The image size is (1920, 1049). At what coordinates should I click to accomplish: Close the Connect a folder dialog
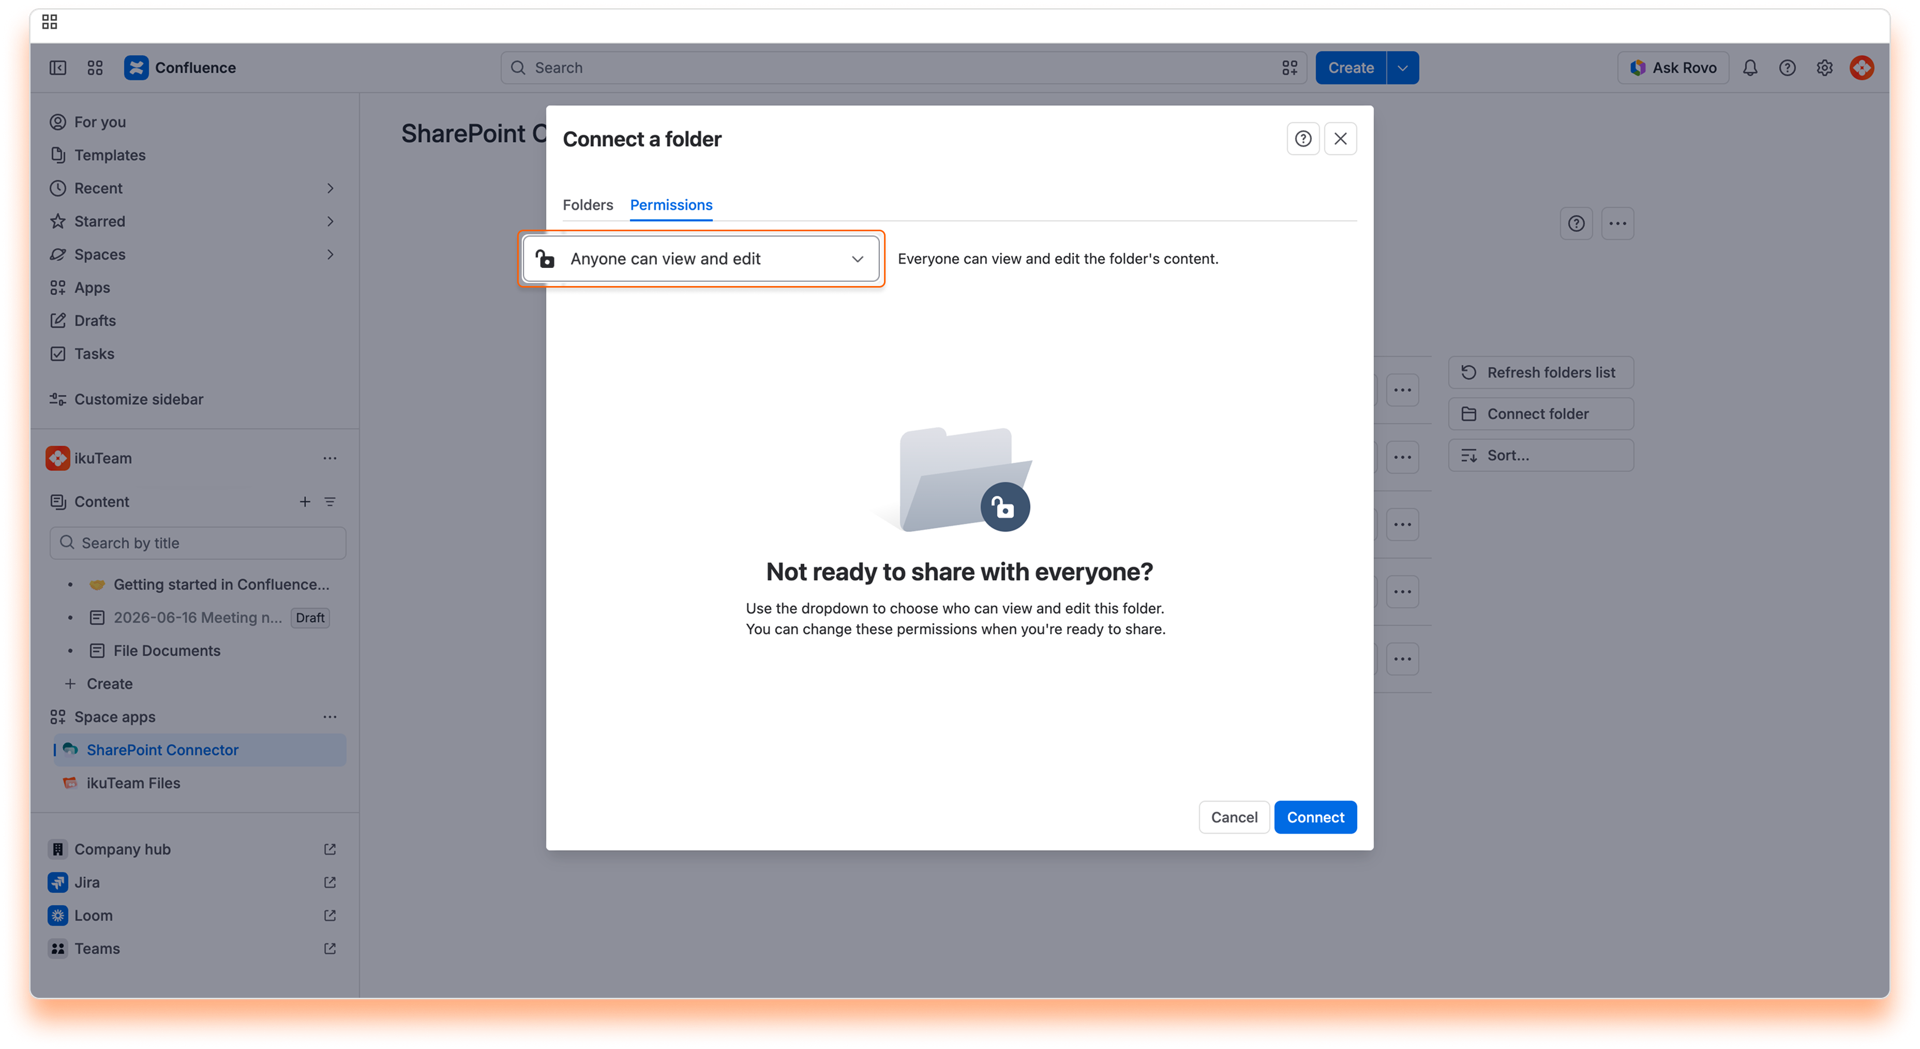coord(1341,139)
